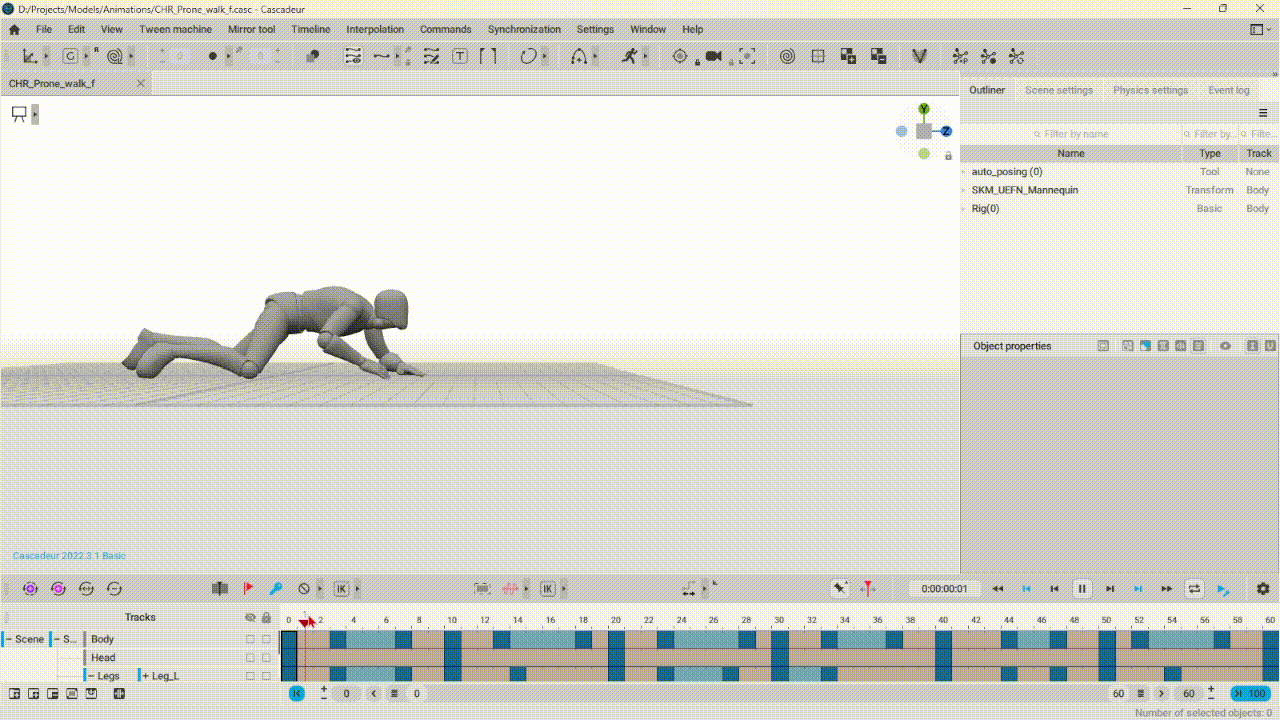This screenshot has width=1280, height=720.
Task: Expand the Leg_L track
Action: click(x=146, y=676)
